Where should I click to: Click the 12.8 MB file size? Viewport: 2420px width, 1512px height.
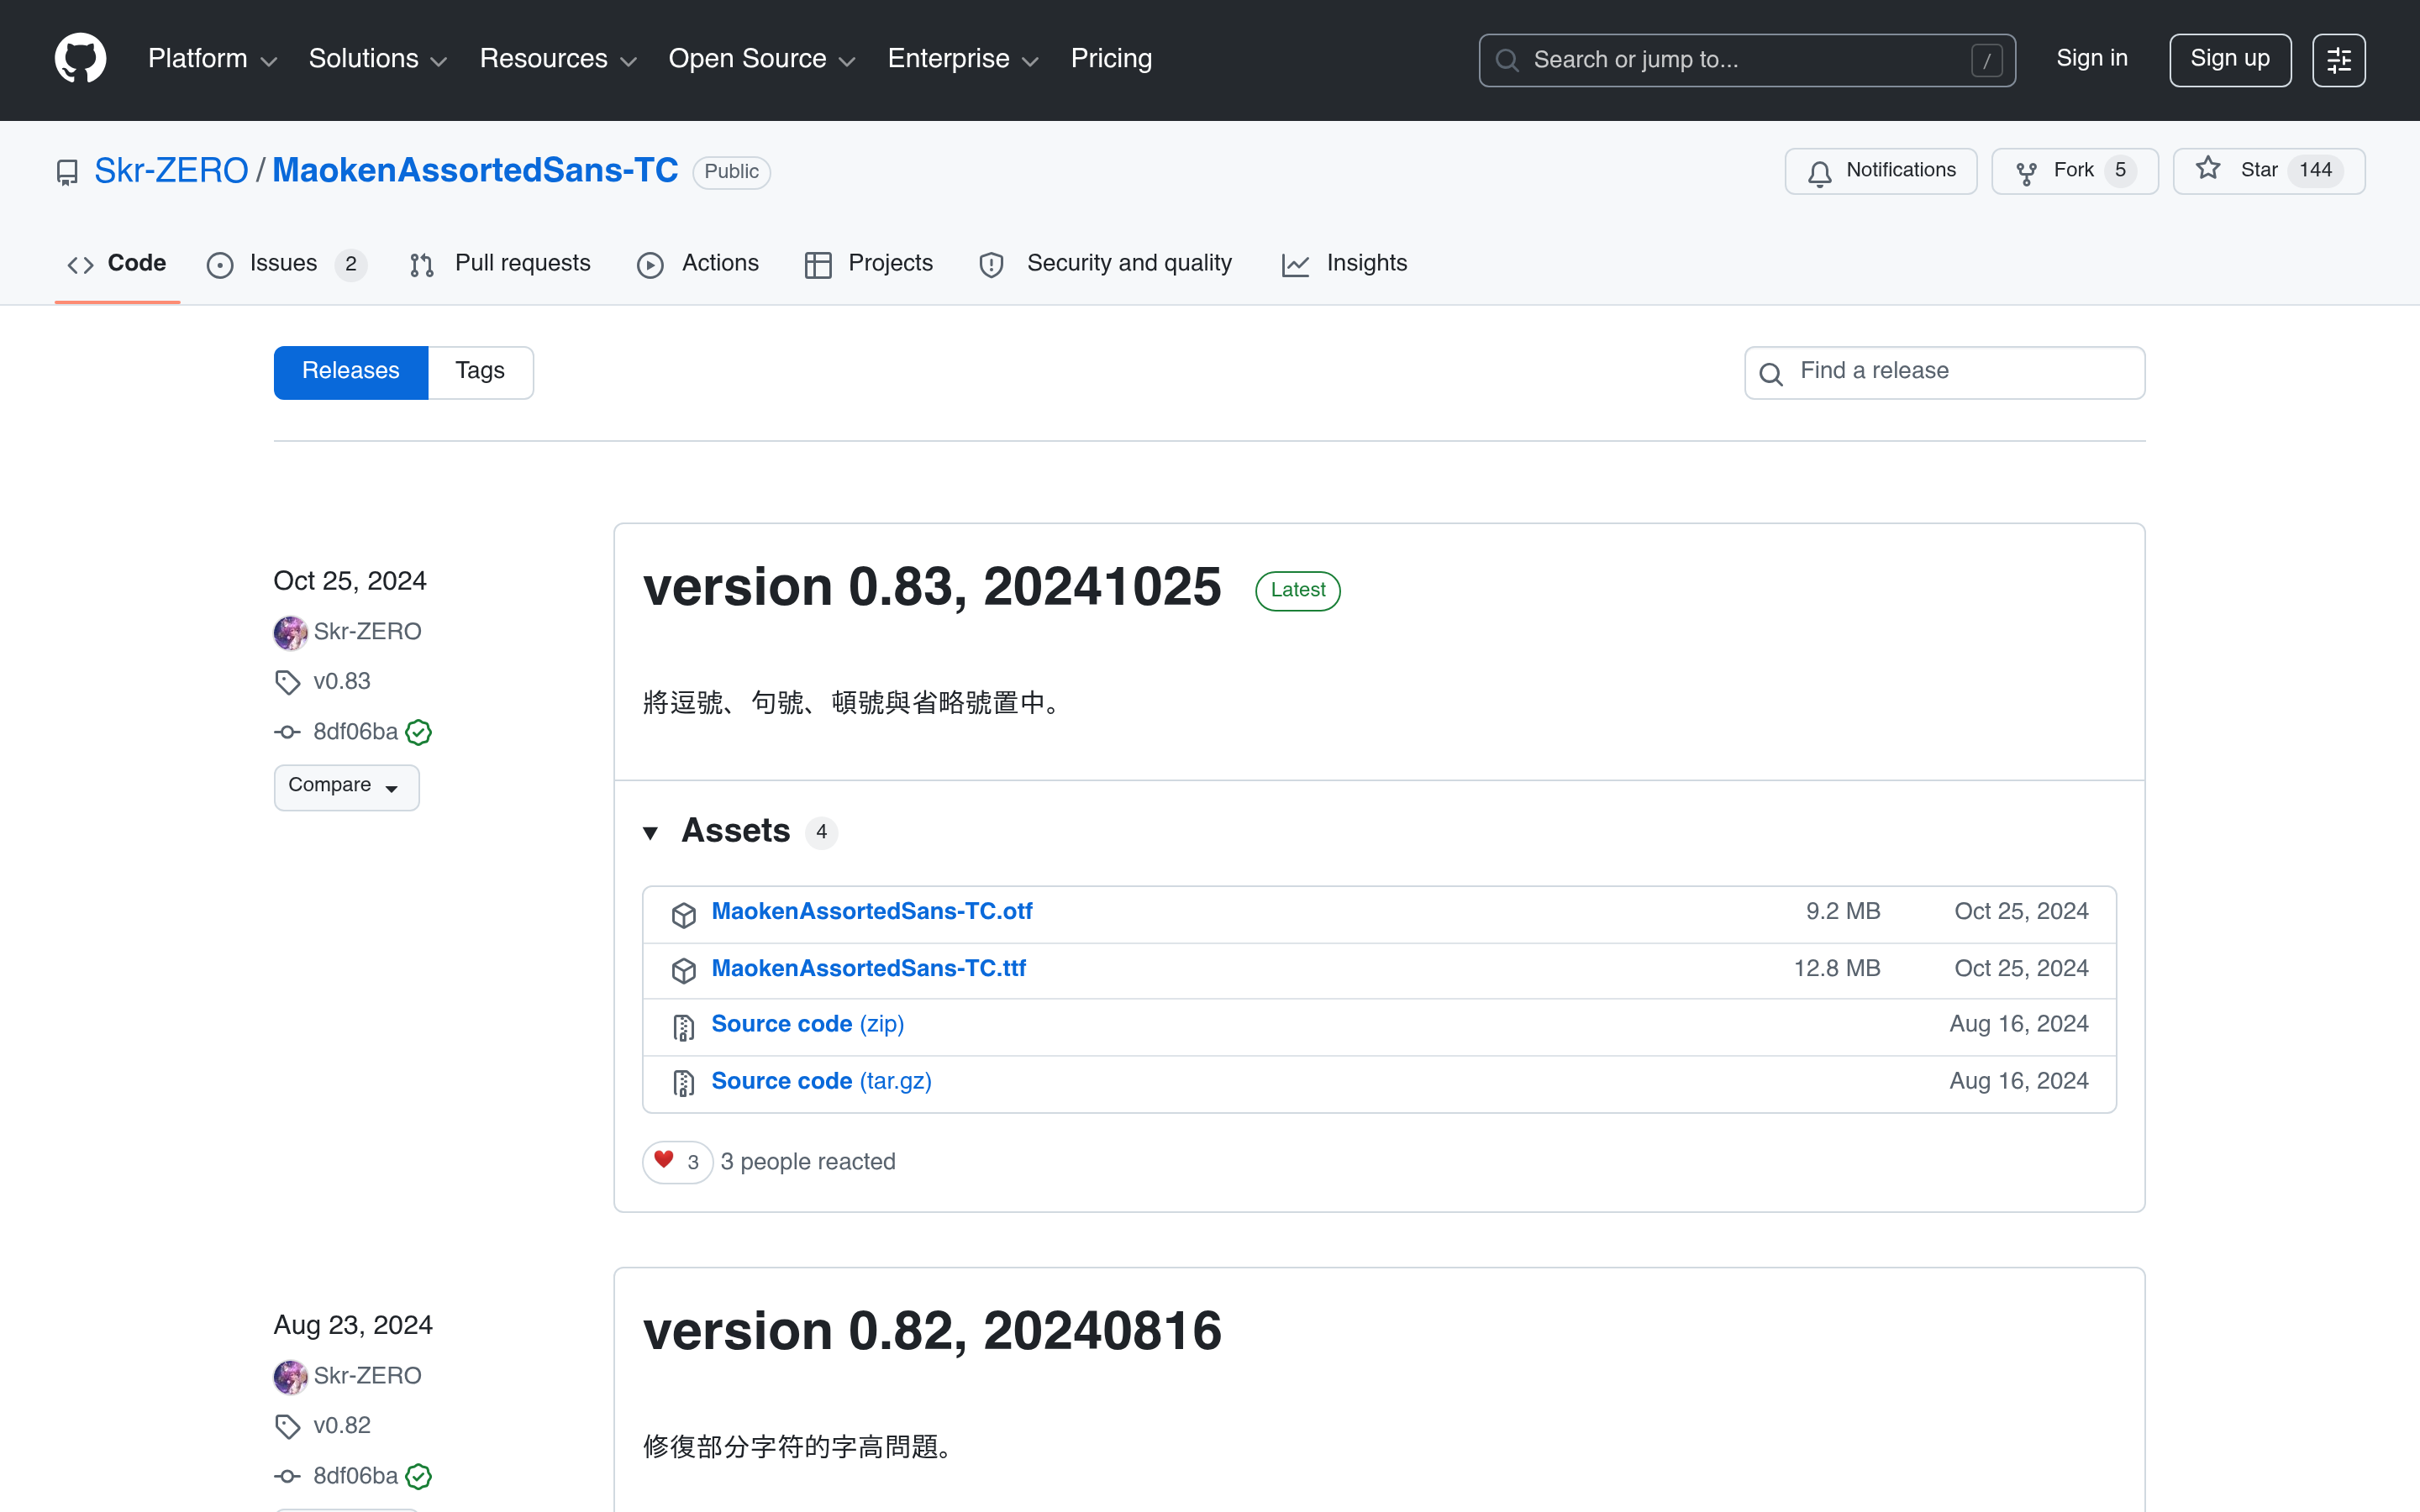[x=1836, y=969]
